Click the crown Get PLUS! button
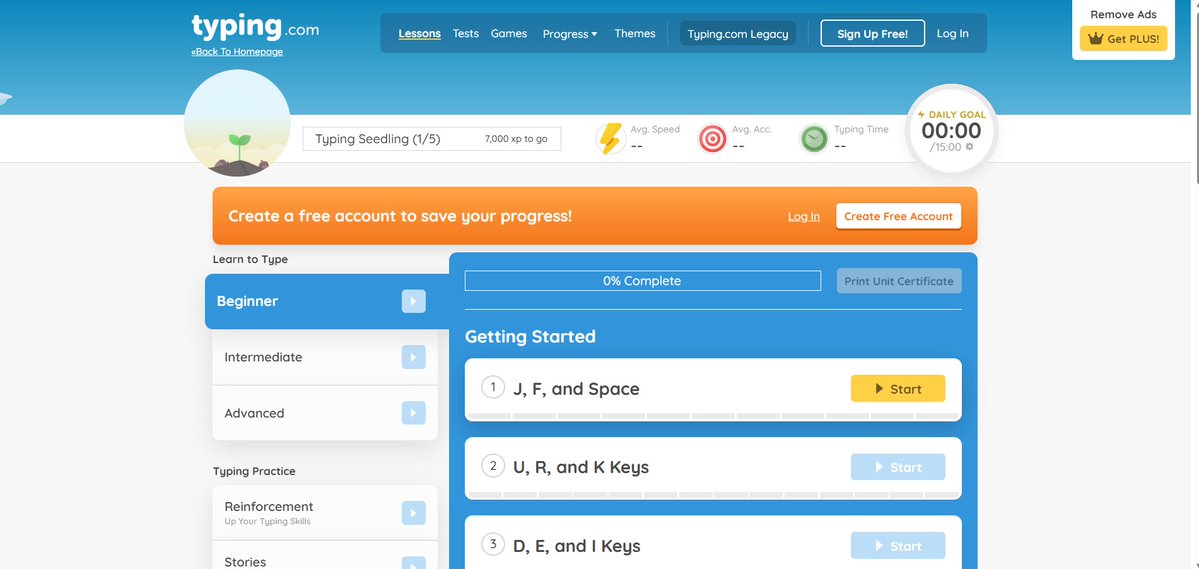Viewport: 1199px width, 569px height. 1123,39
